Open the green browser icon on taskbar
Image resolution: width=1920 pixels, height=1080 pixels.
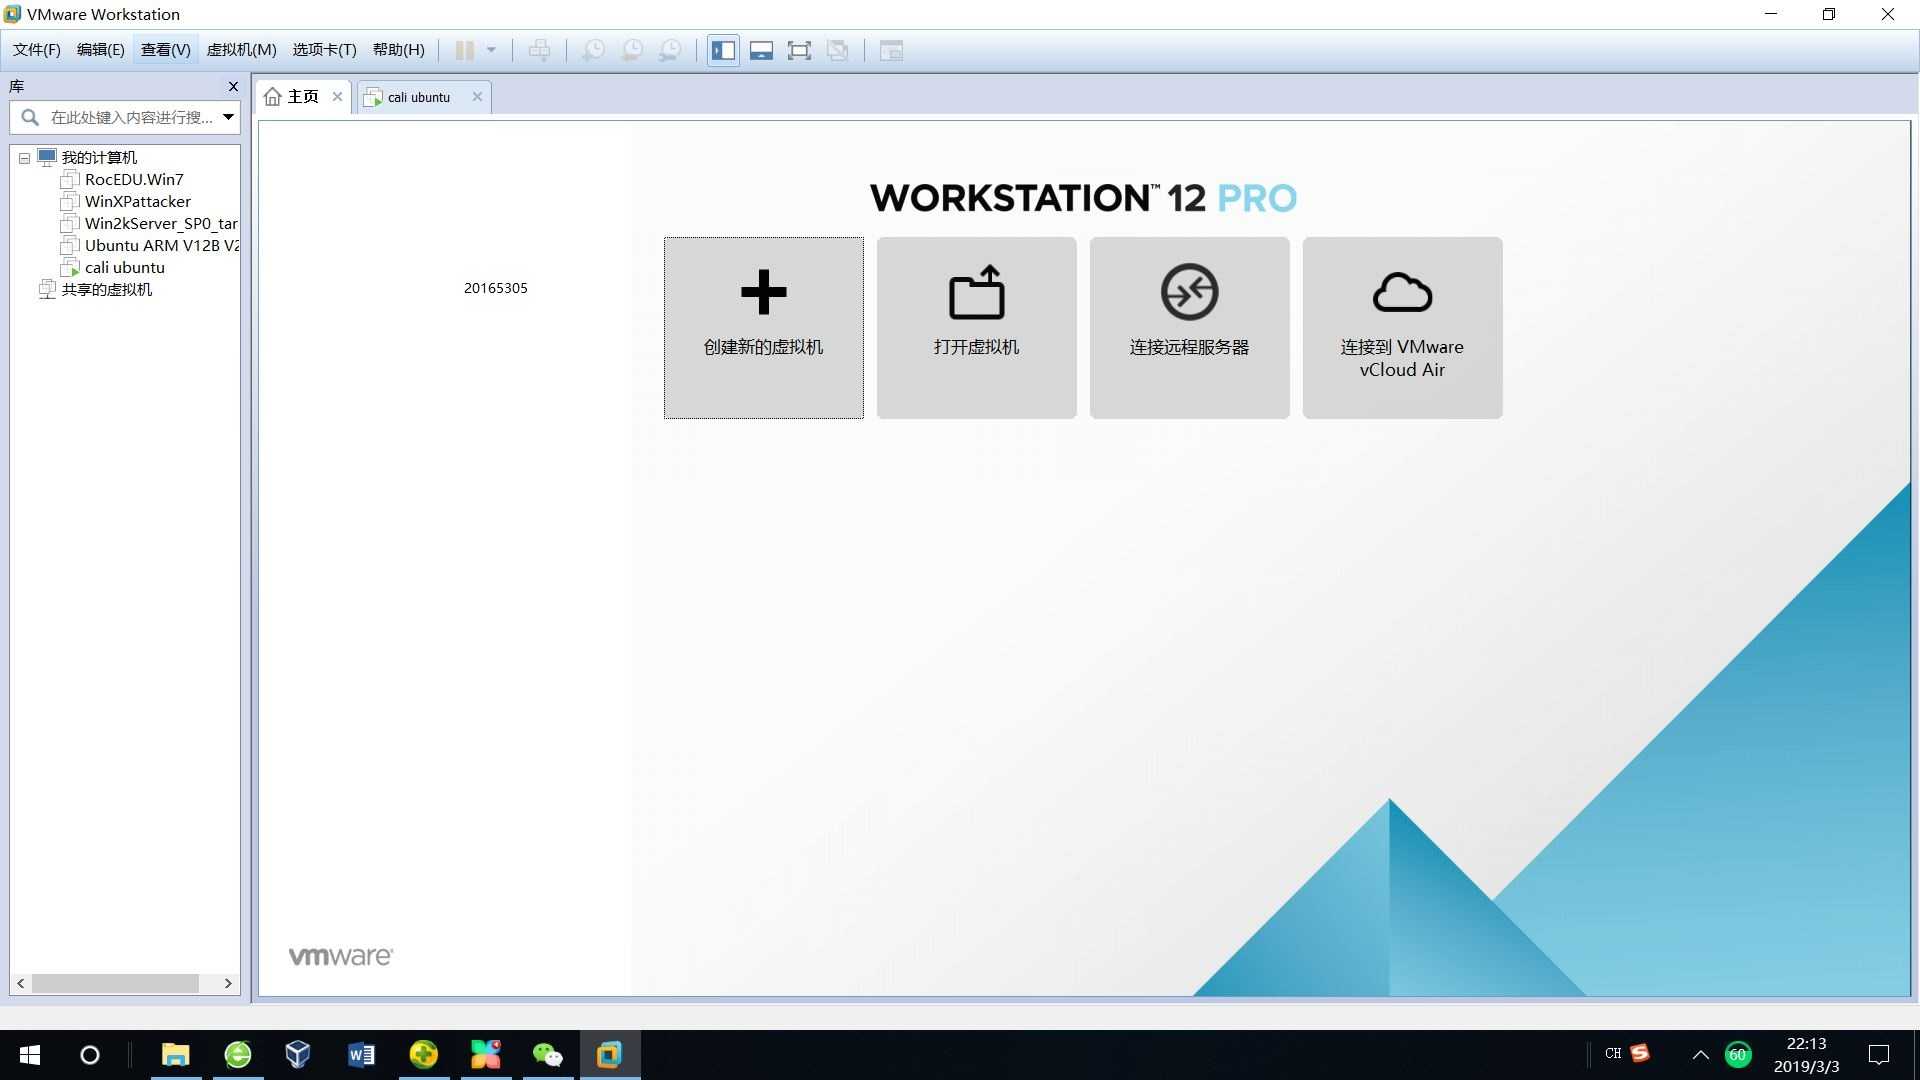tap(238, 1055)
